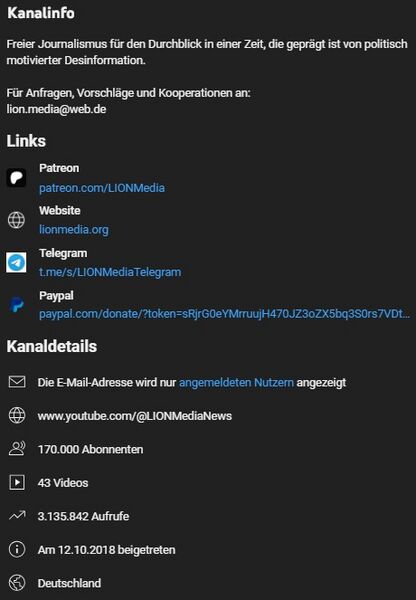Screen dimensions: 416x600
Task: Click the globe icon beside YouTube URL
Action: [17, 416]
